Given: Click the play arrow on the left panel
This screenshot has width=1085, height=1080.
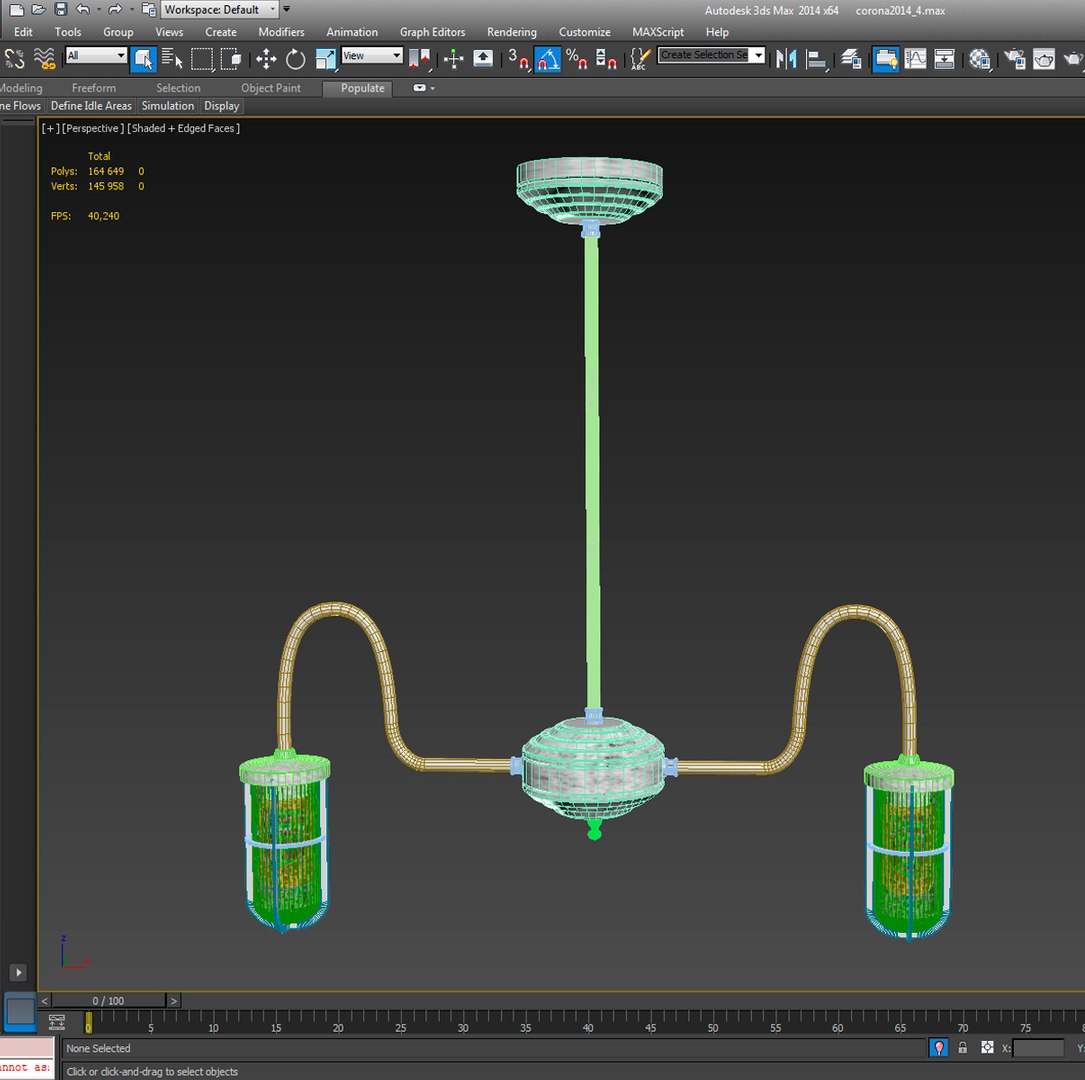Looking at the screenshot, I should [19, 972].
